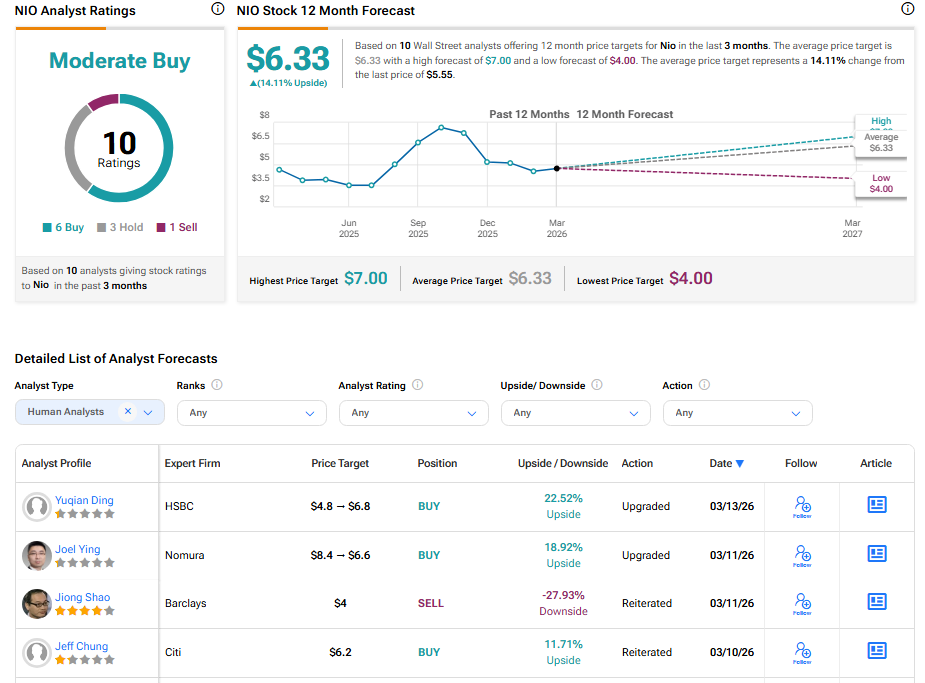The width and height of the screenshot is (925, 683).
Task: Click the Follow icon for Joel Ying
Action: click(801, 554)
